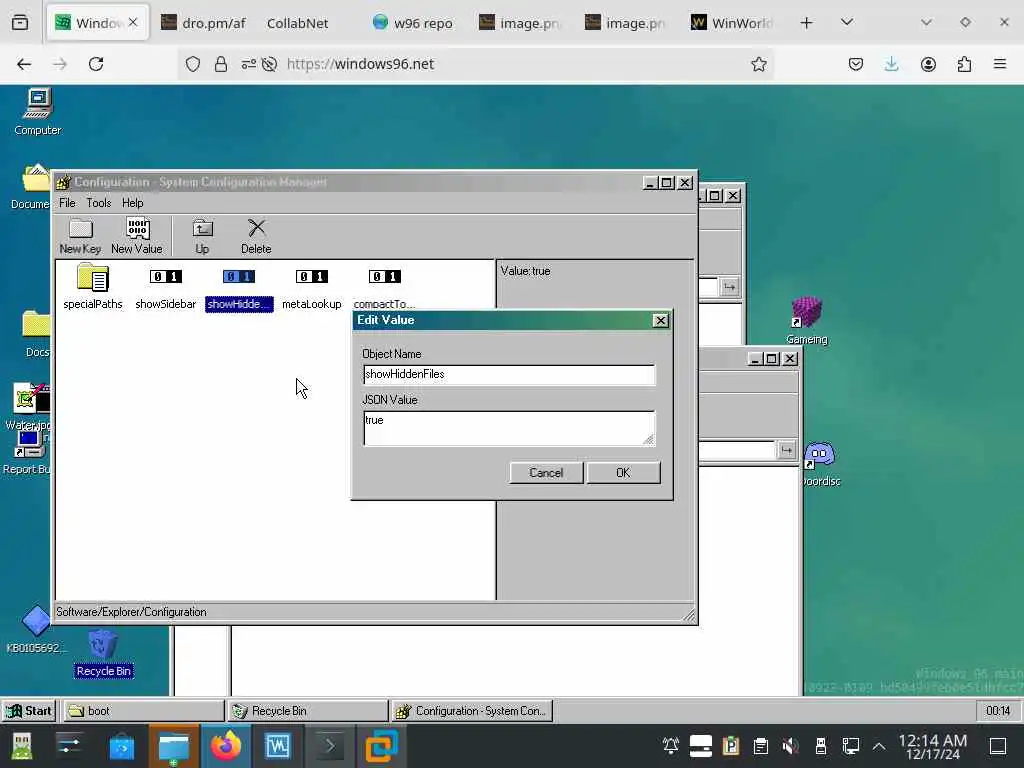The width and height of the screenshot is (1024, 768).
Task: Open the browser application menu
Action: click(1000, 64)
